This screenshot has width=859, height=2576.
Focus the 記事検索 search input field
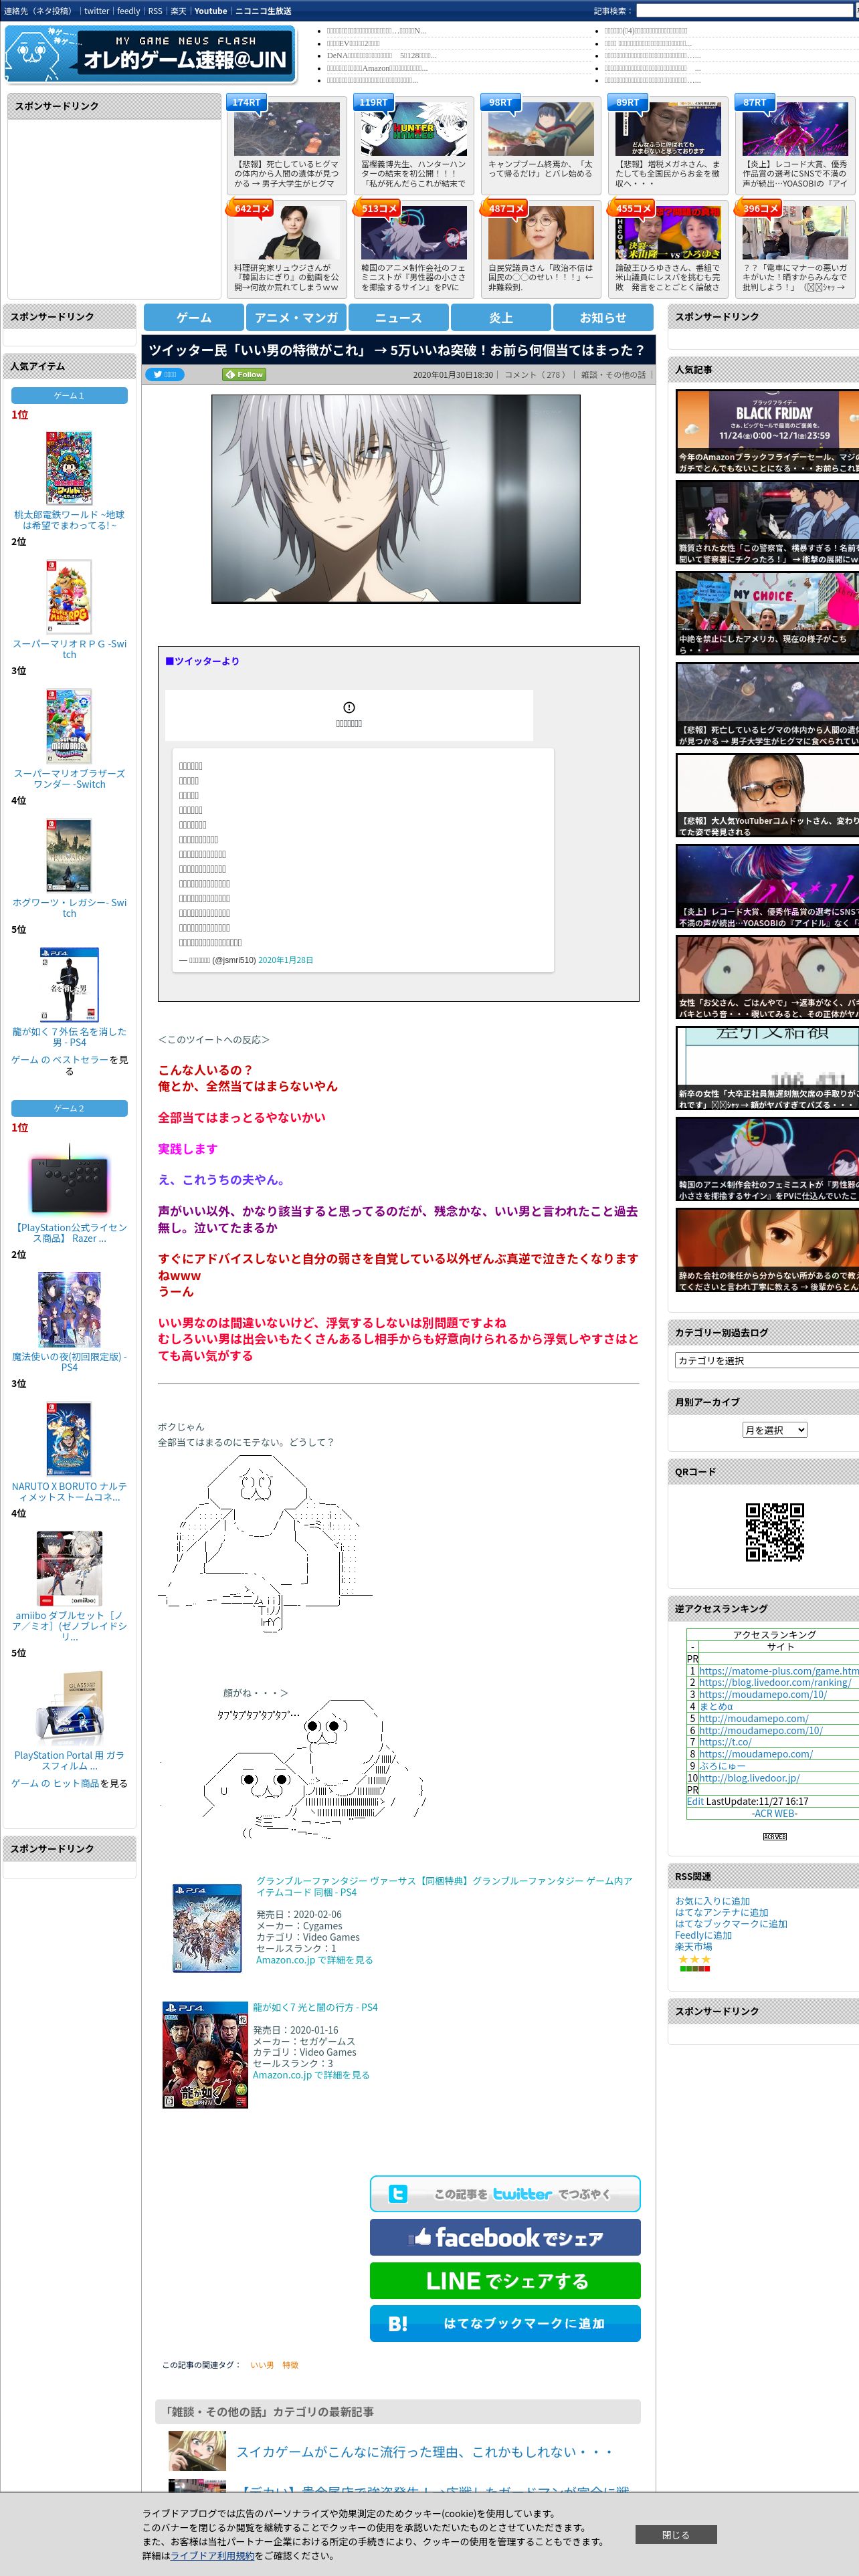pos(744,11)
